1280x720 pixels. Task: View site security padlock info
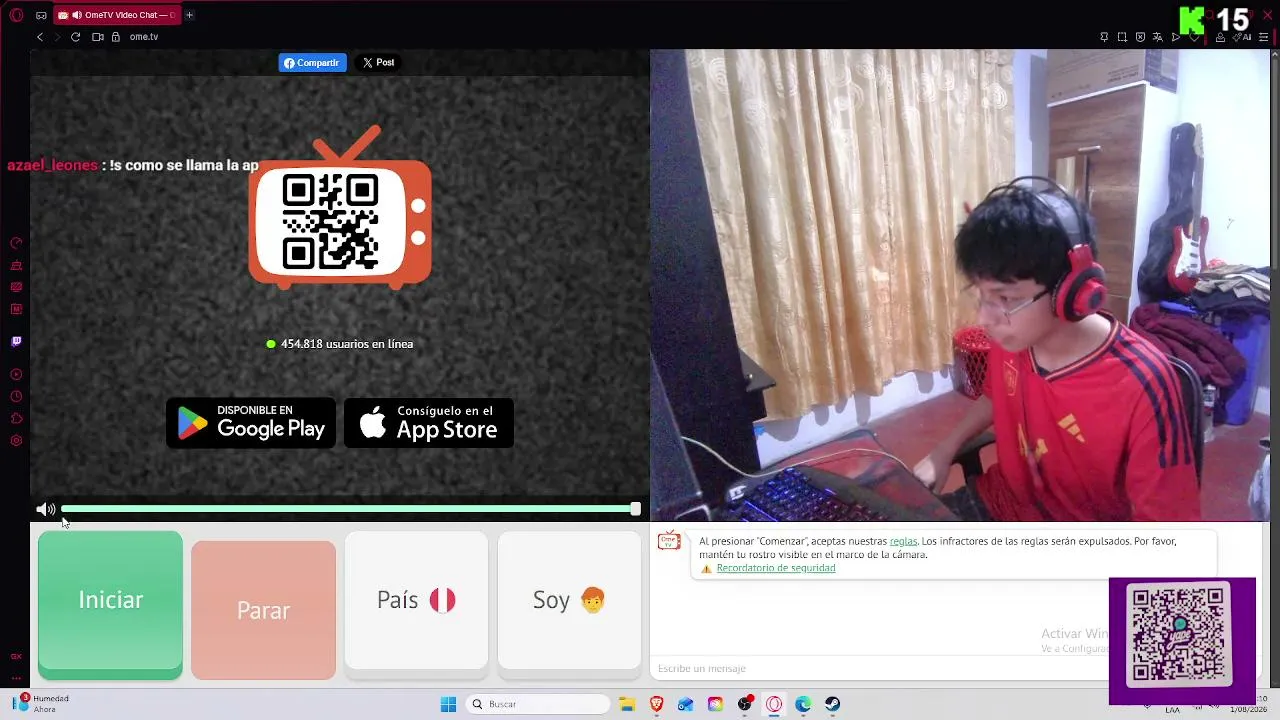pos(116,37)
